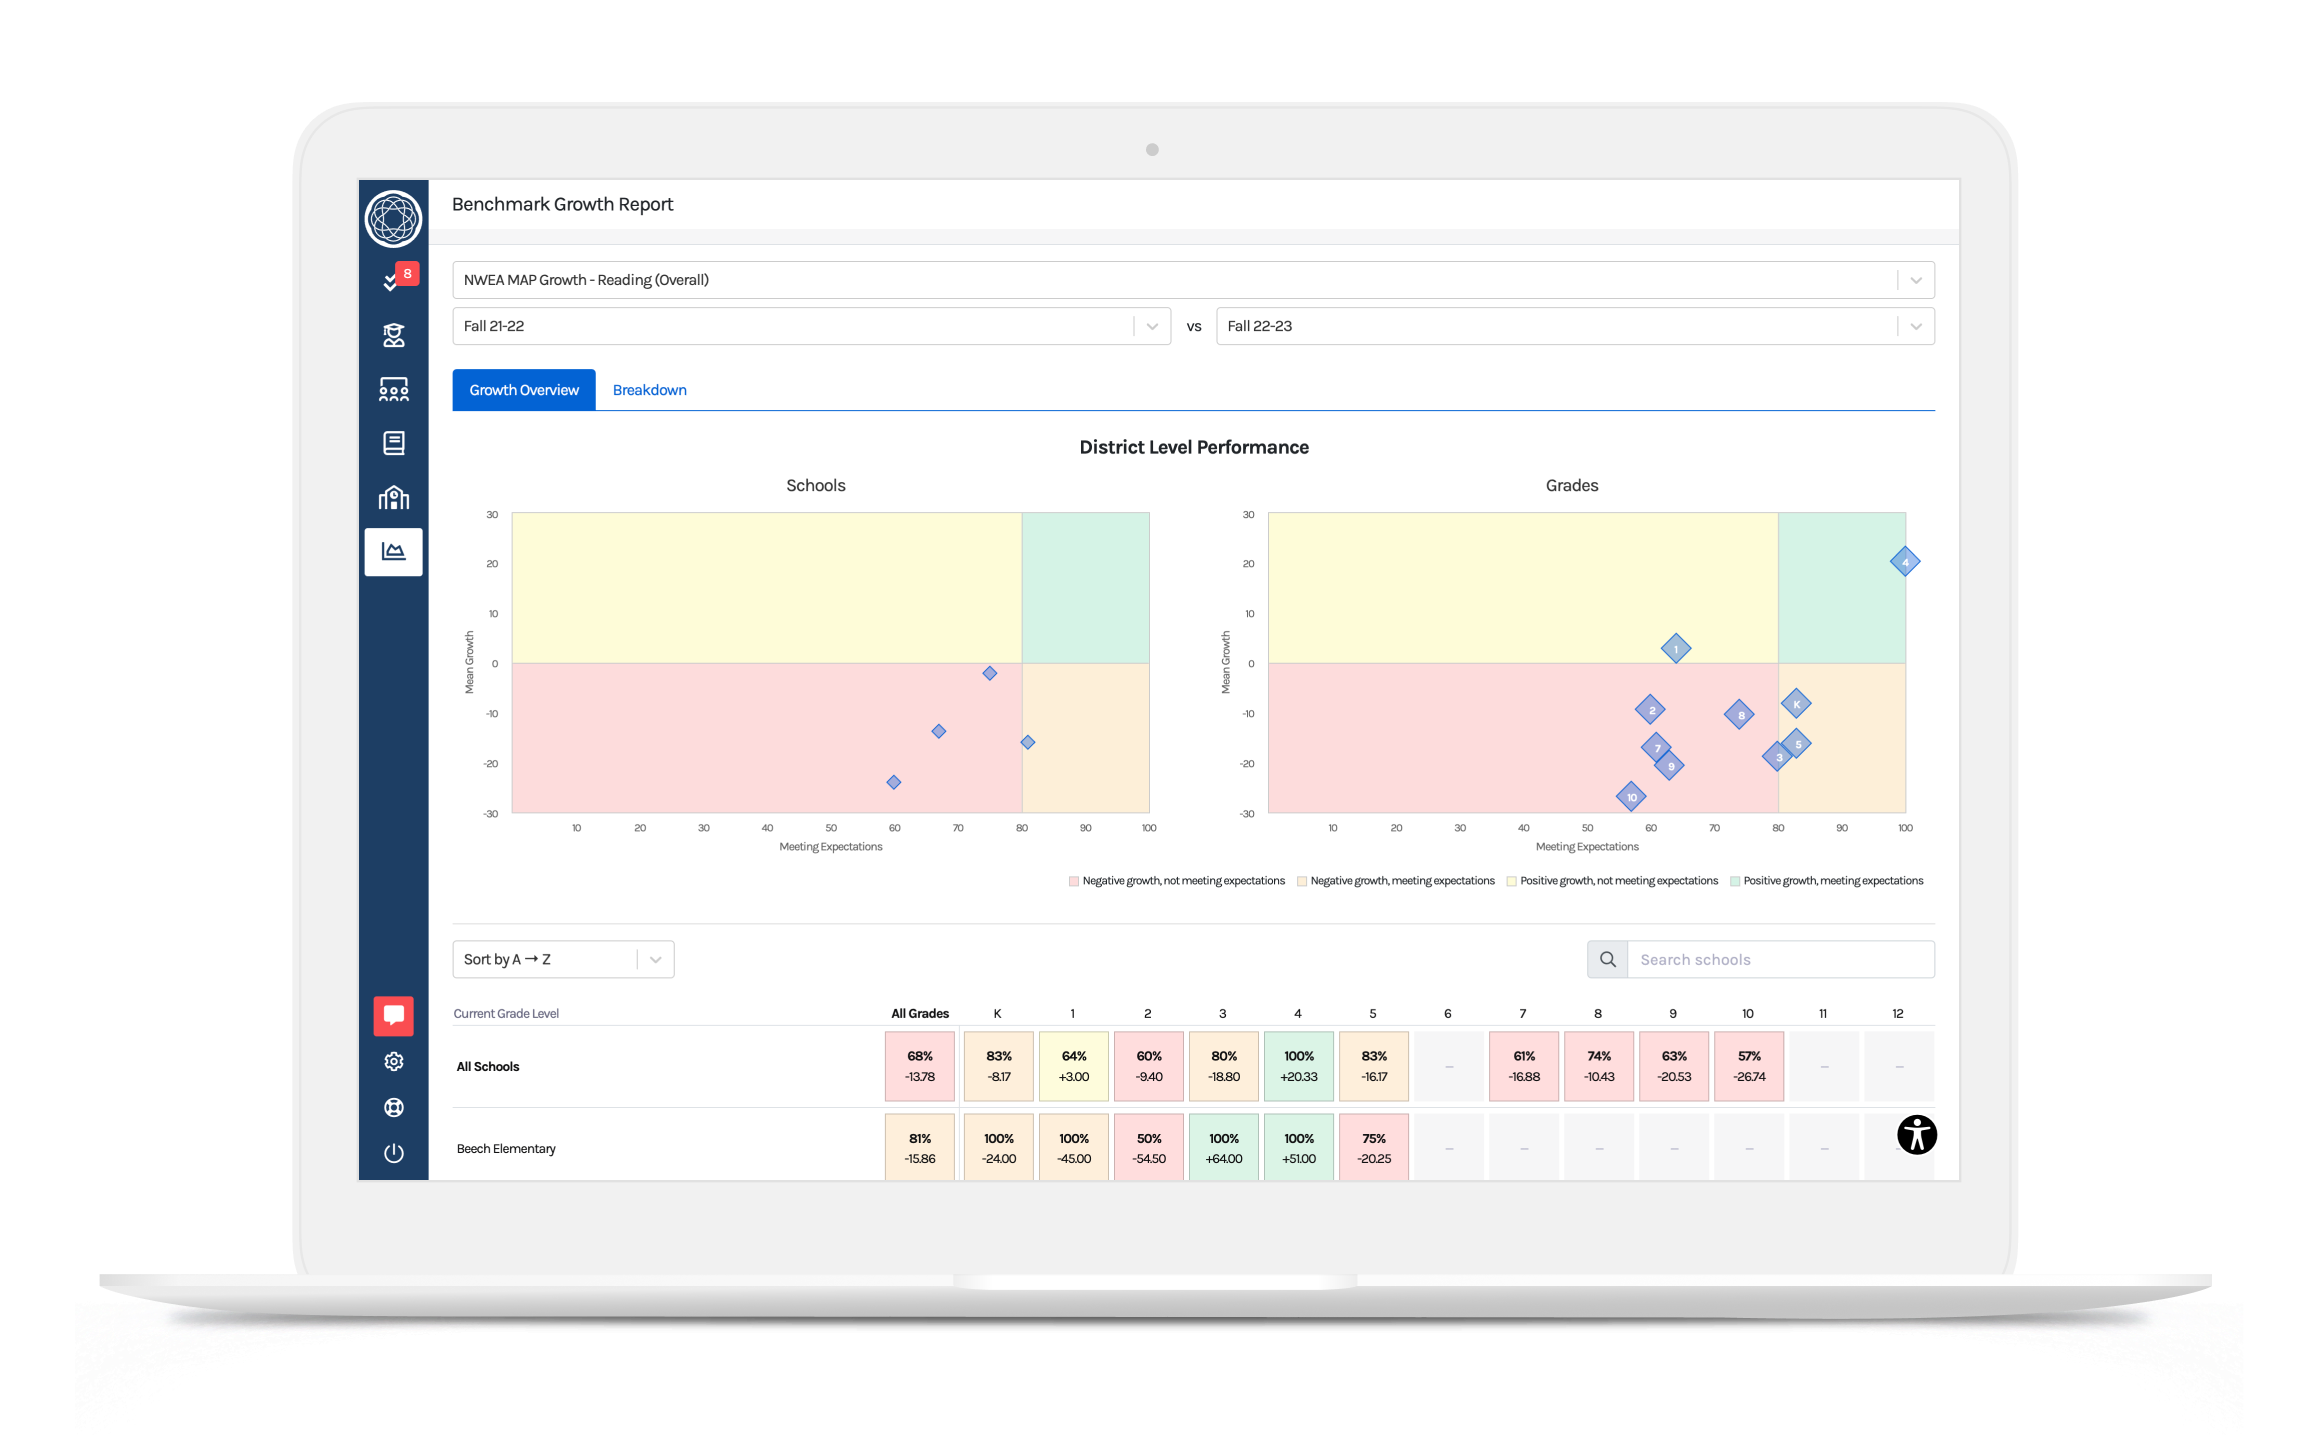
Task: Click All Schools All Grades cell 68%
Action: 919,1067
